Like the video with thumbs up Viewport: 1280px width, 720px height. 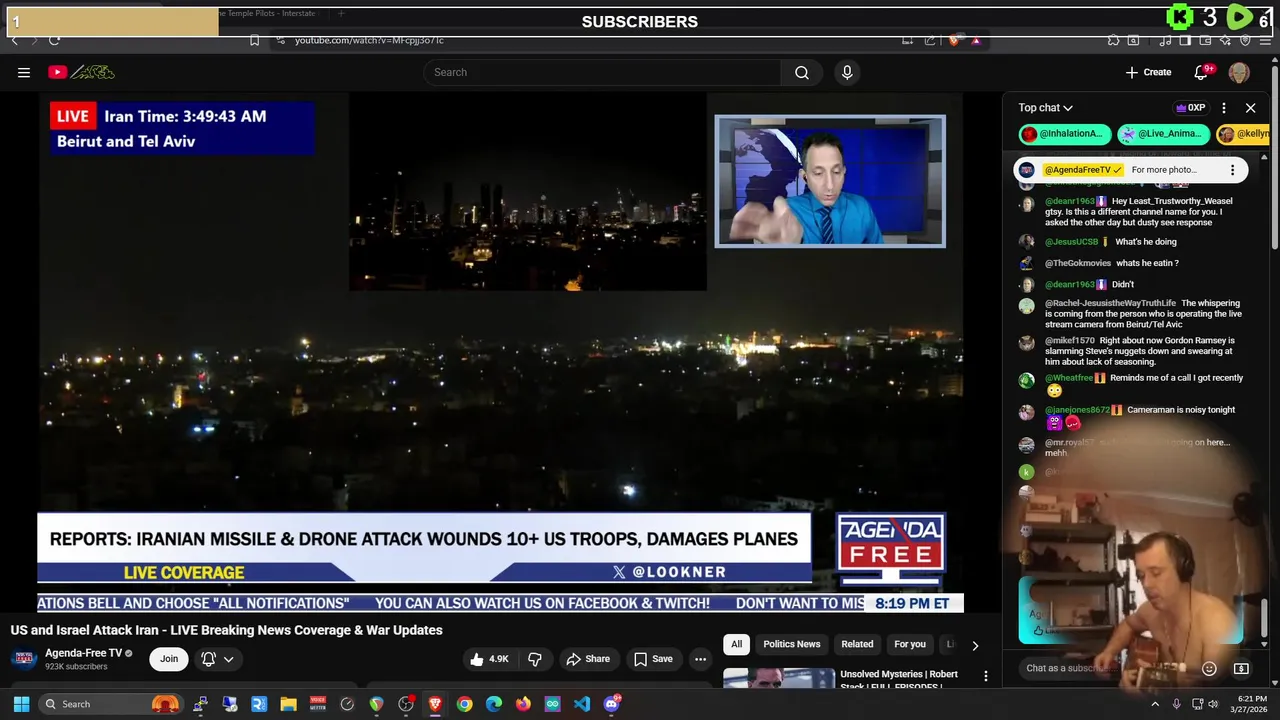pyautogui.click(x=489, y=659)
